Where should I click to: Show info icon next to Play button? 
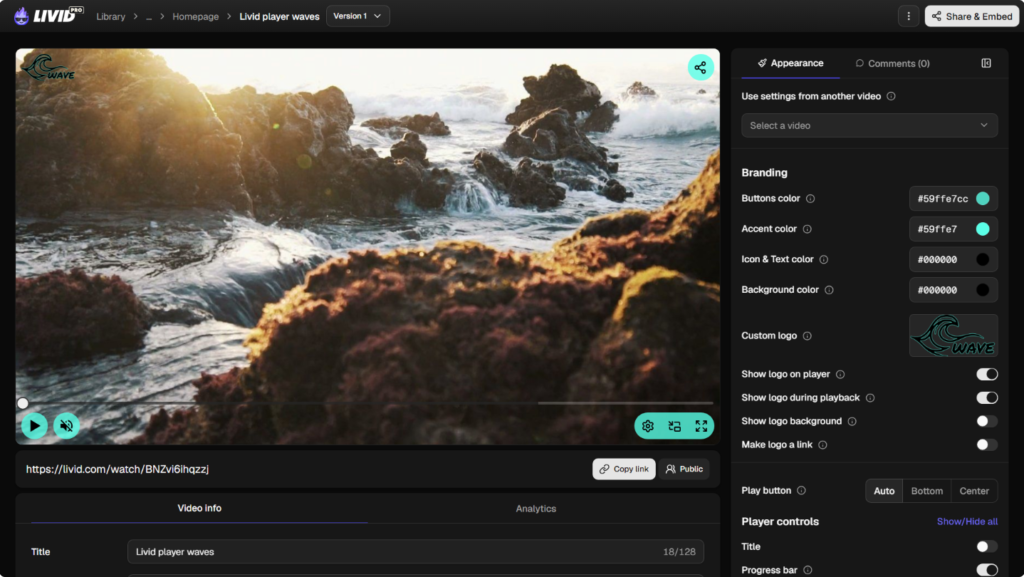point(801,491)
